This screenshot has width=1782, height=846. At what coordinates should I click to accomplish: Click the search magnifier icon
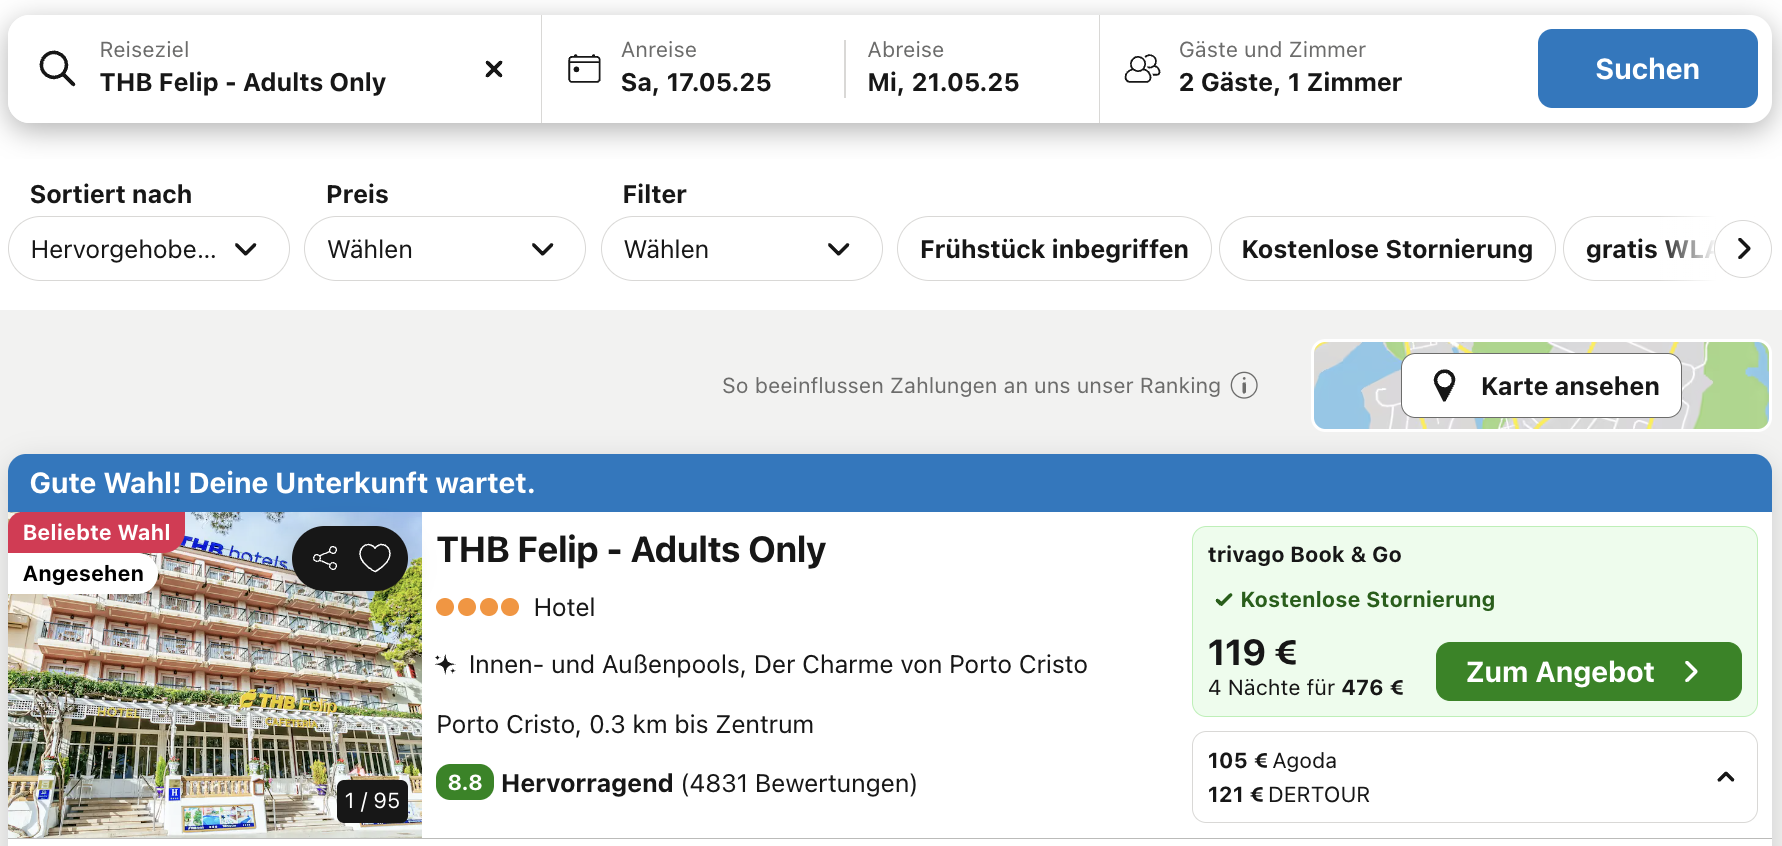pos(57,69)
